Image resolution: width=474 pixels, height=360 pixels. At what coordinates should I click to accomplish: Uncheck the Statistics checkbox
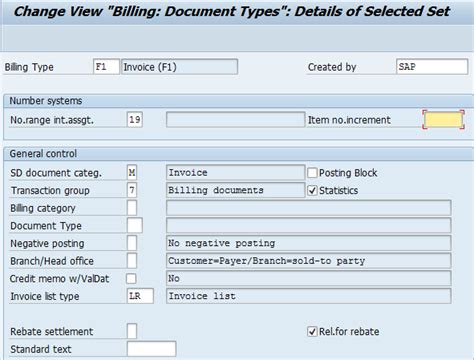pos(312,190)
